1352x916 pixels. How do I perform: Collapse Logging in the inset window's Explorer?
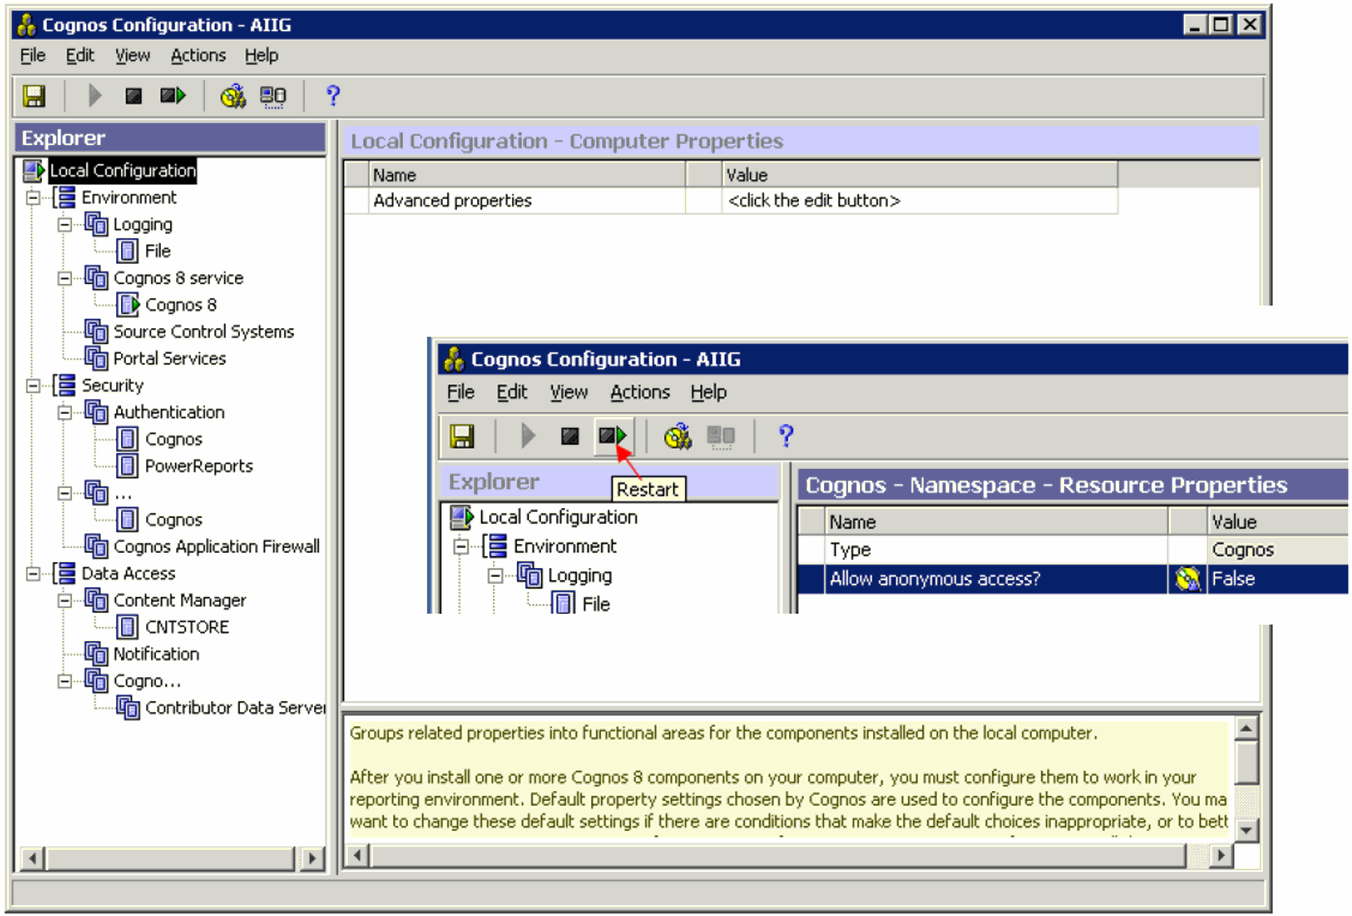click(x=495, y=576)
